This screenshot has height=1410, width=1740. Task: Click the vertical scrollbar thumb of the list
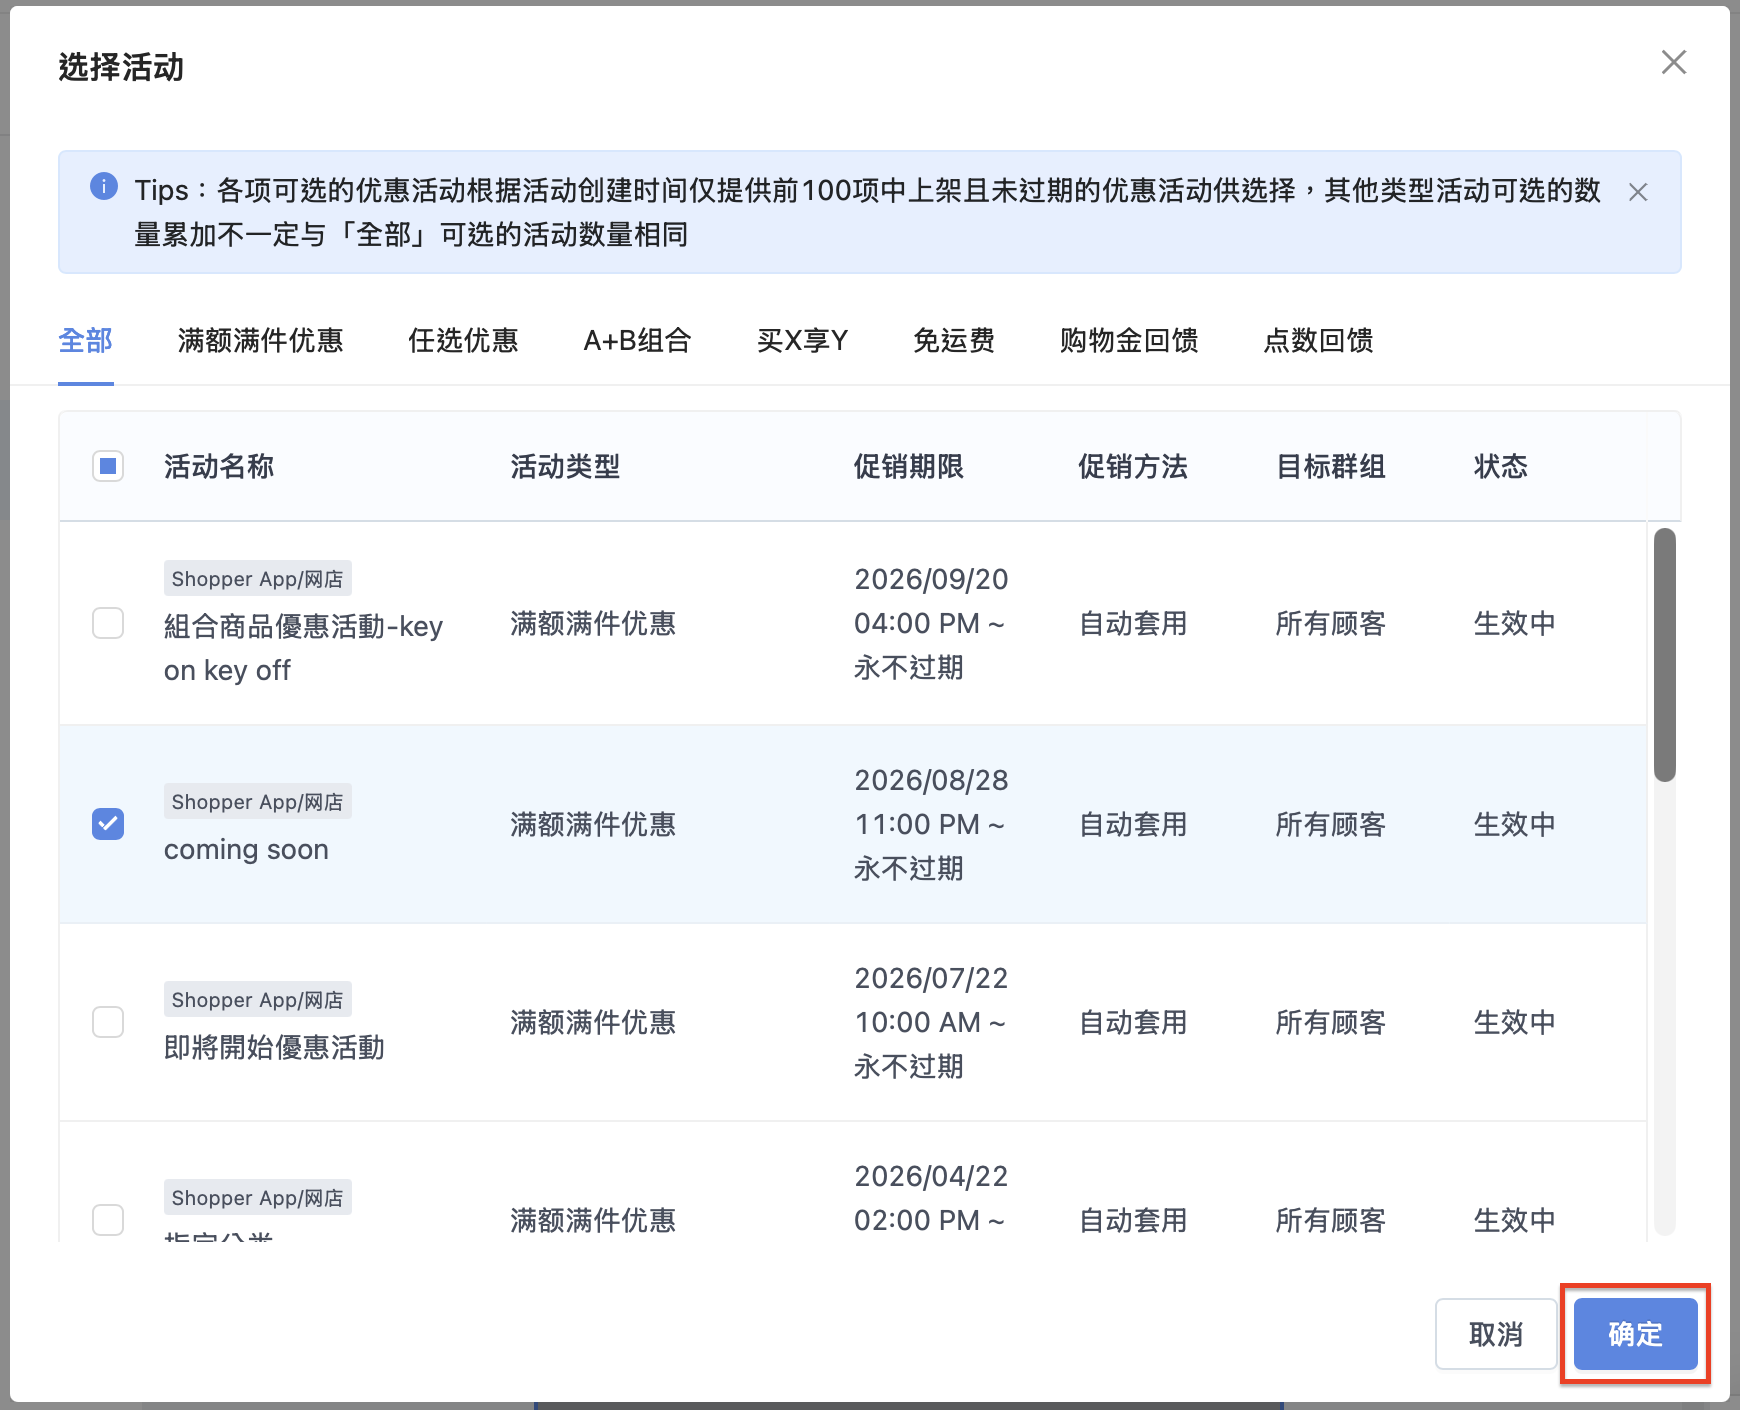click(1665, 655)
